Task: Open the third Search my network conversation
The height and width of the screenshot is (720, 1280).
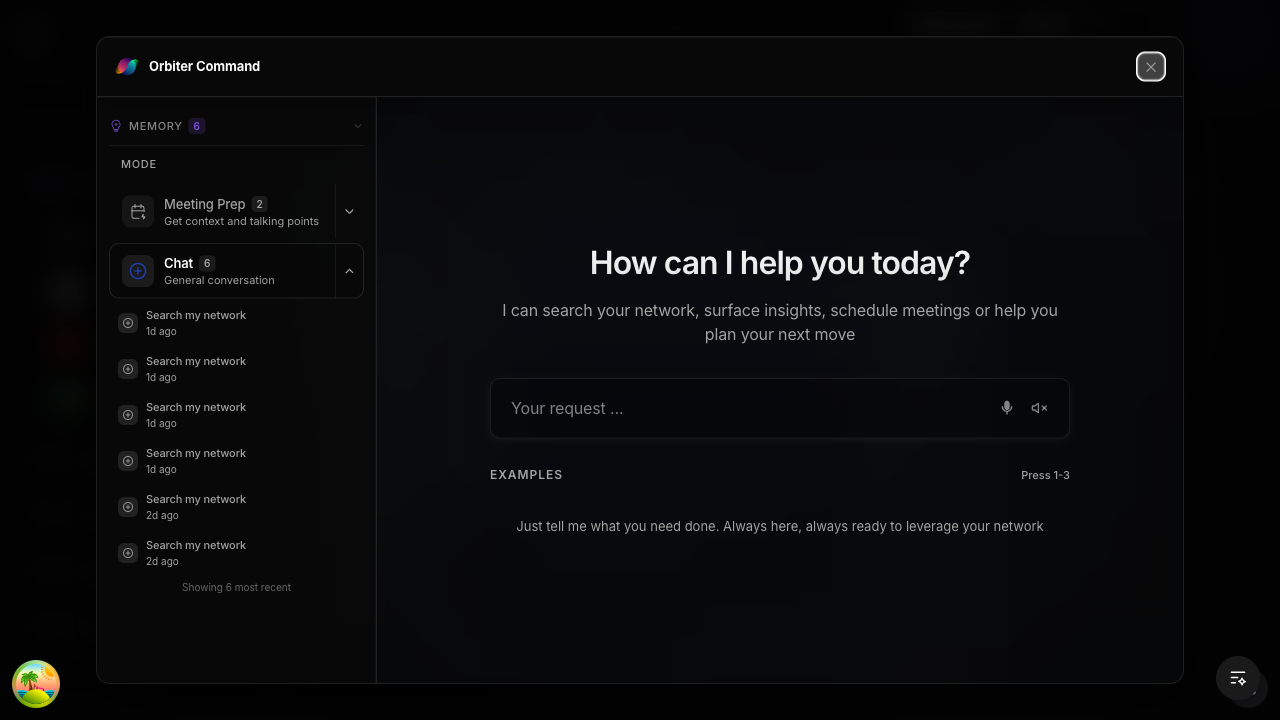Action: [x=196, y=415]
